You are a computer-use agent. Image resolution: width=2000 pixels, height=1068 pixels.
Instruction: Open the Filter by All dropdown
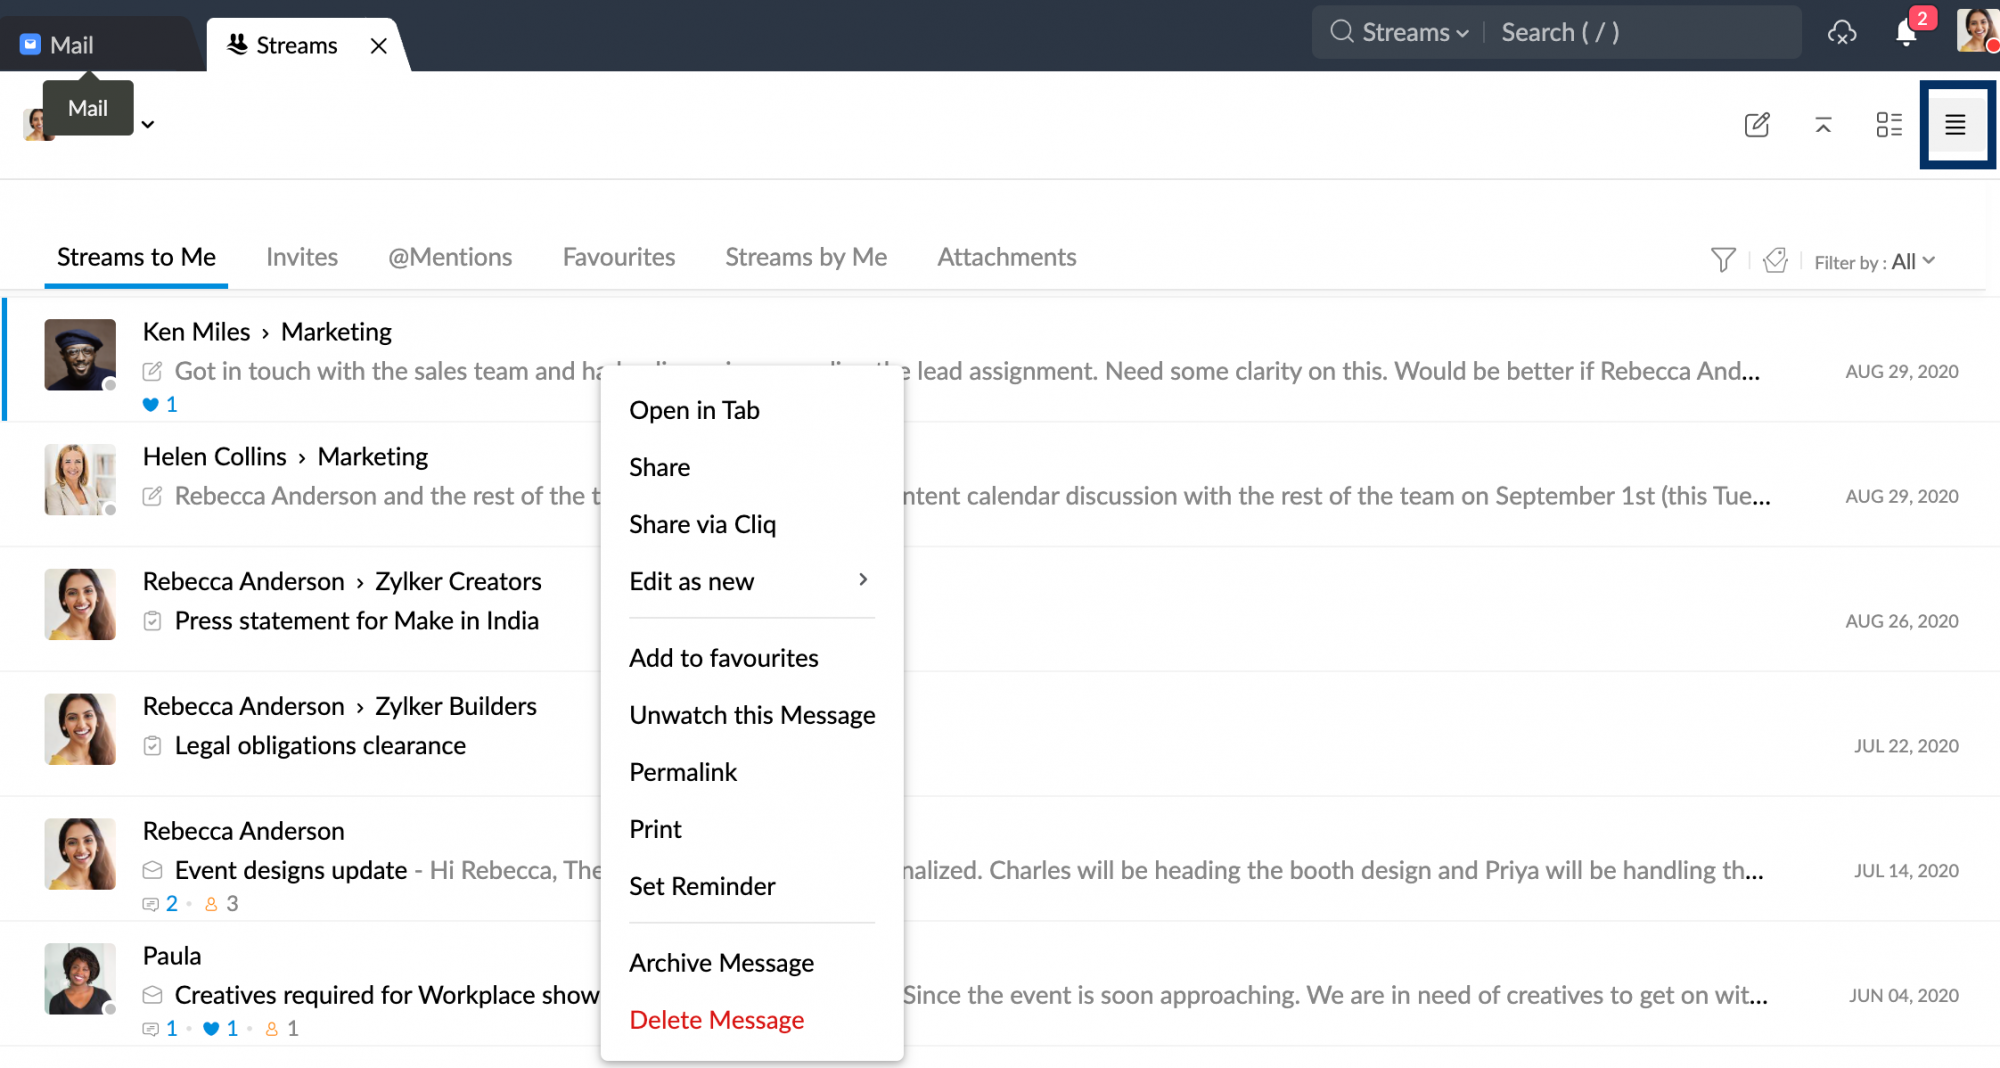click(1912, 262)
